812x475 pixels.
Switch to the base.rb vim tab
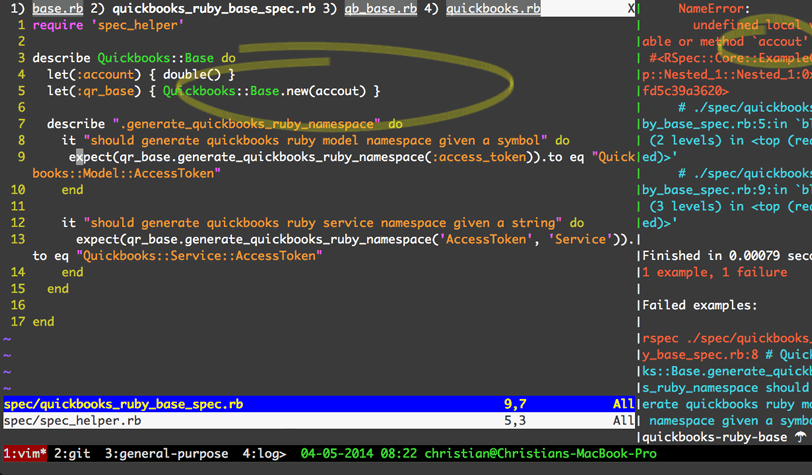[57, 8]
